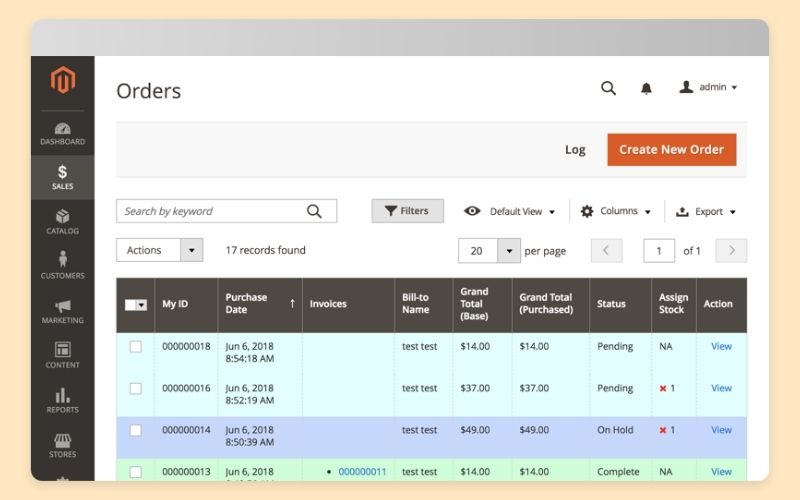
Task: Open the Stores sidebar menu
Action: [x=63, y=445]
